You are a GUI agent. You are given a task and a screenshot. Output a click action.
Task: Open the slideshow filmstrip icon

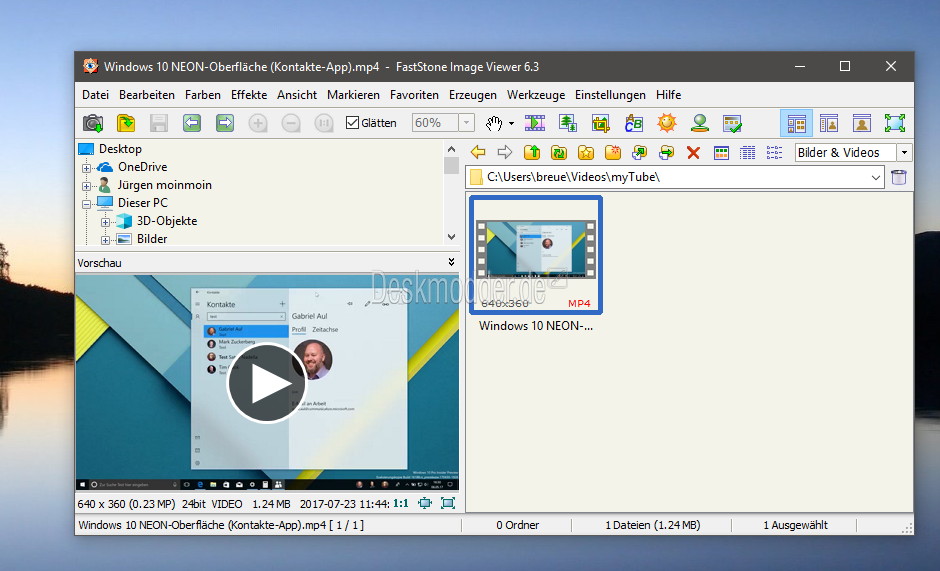535,123
